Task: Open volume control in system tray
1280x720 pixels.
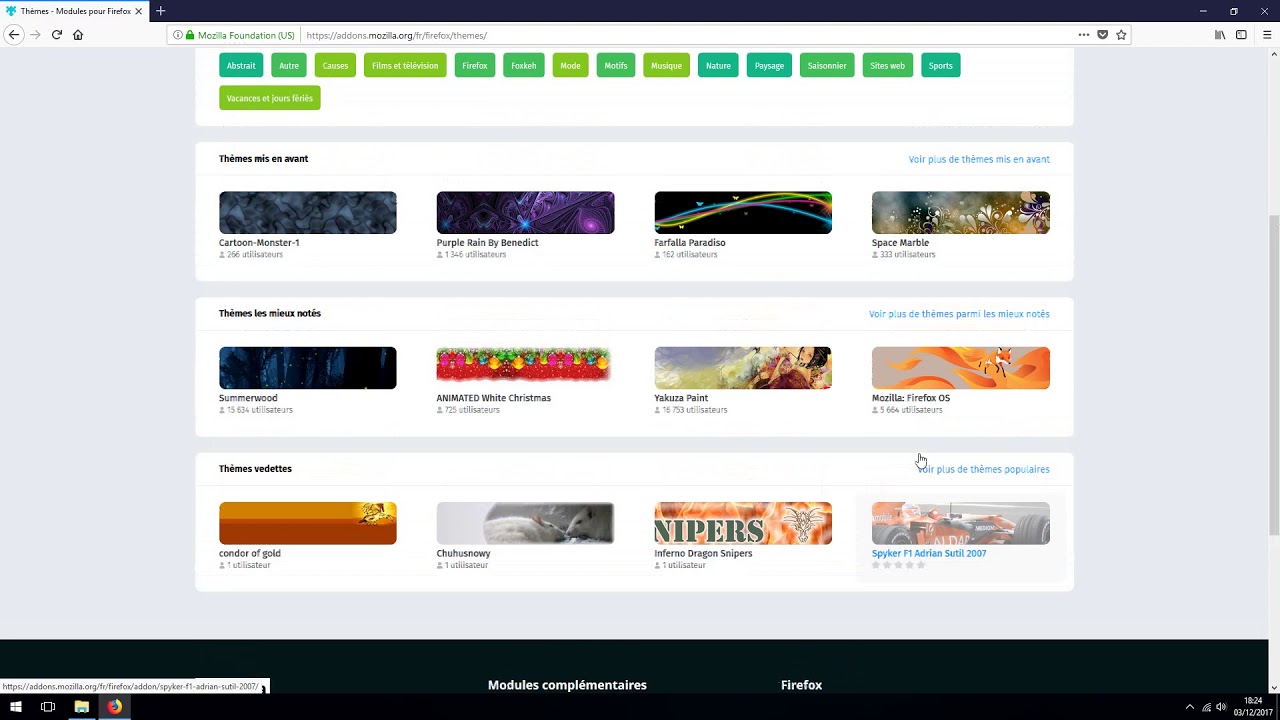Action: pos(1221,707)
